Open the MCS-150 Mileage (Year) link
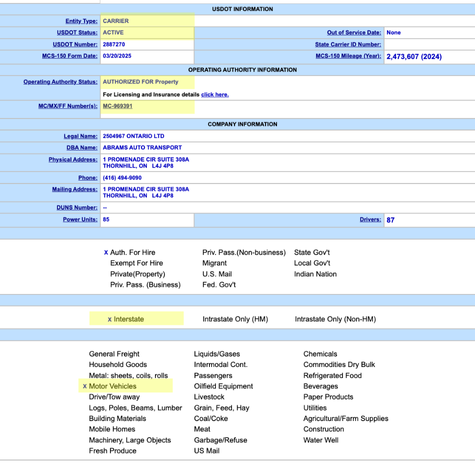This screenshot has height=463, width=475. pyautogui.click(x=348, y=56)
